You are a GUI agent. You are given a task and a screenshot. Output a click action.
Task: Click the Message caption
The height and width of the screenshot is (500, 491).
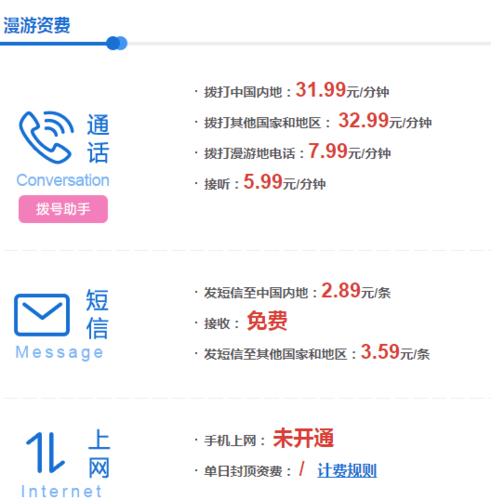click(59, 353)
